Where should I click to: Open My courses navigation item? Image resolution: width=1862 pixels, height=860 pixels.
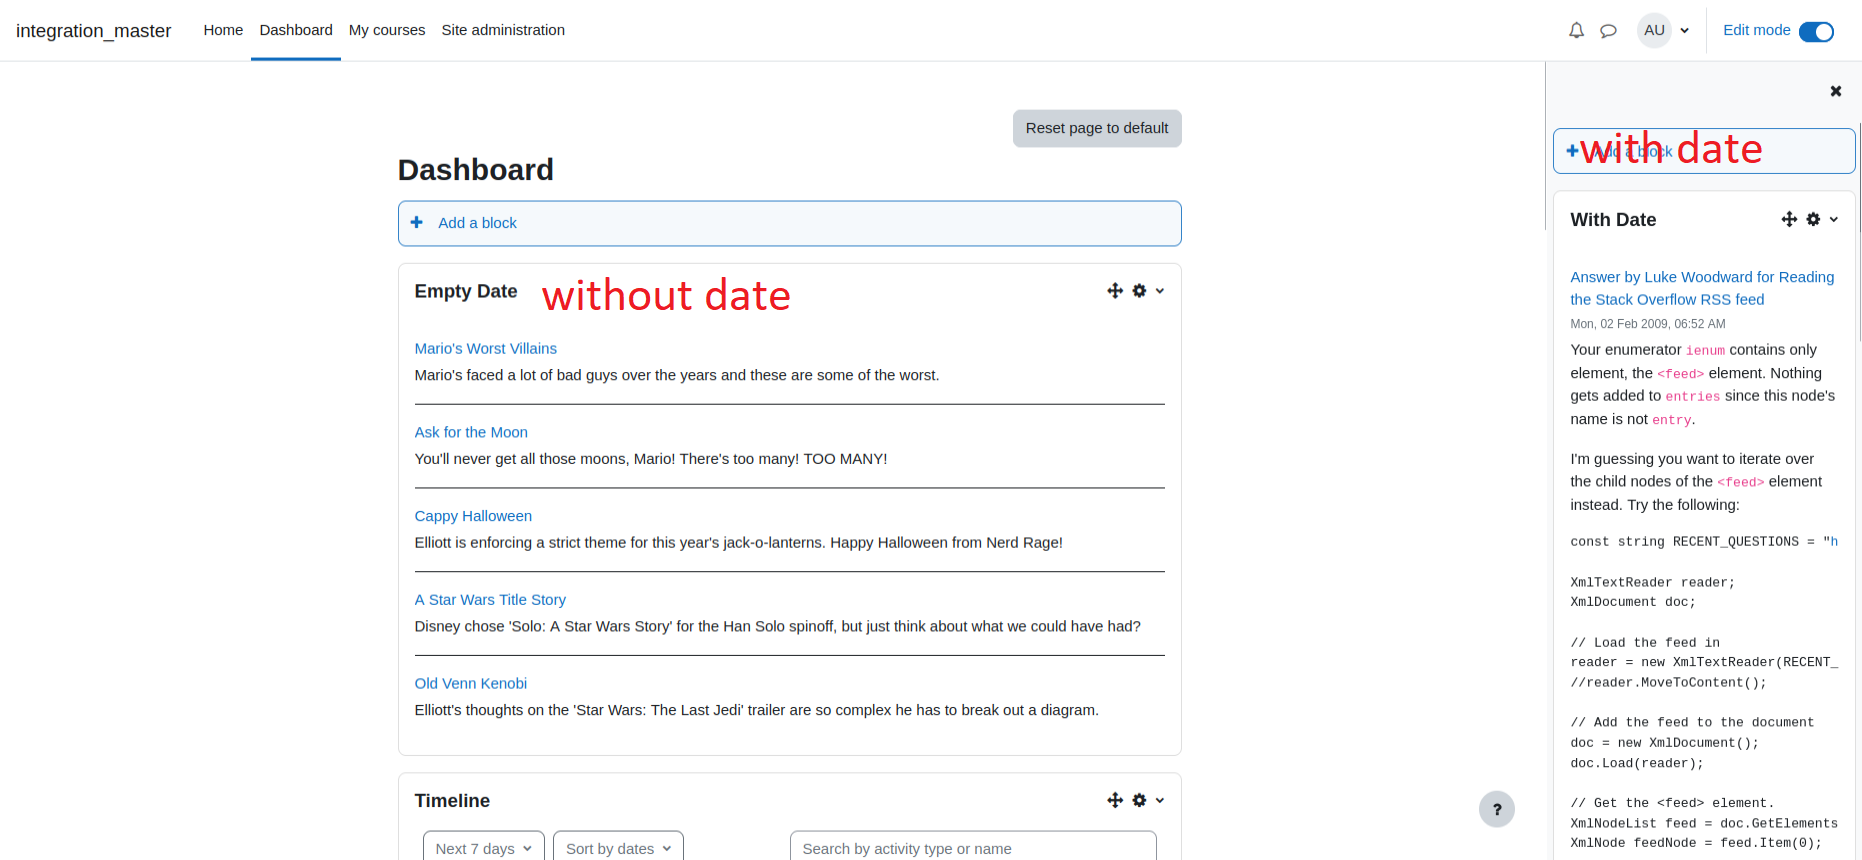tap(387, 30)
